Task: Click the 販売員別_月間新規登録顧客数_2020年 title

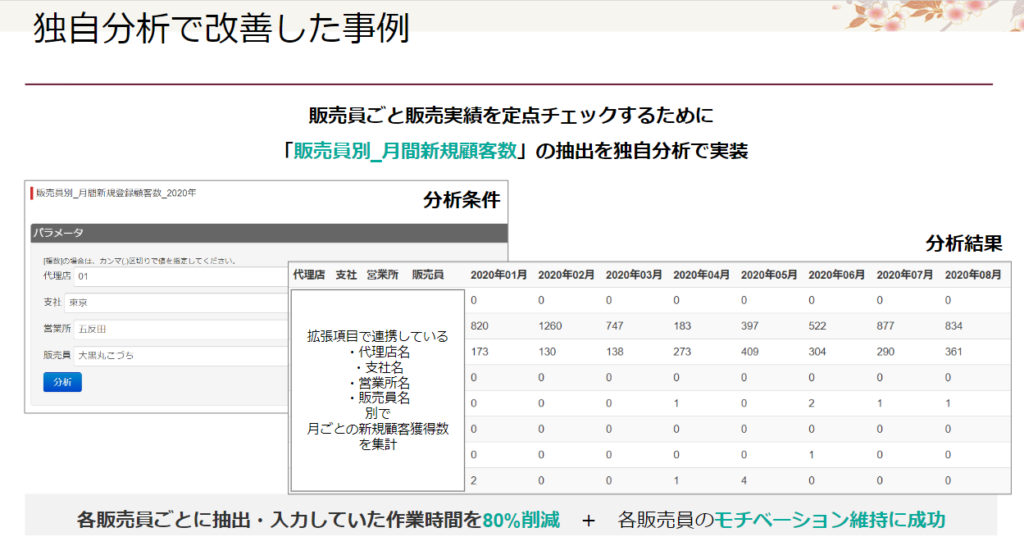Action: pos(116,192)
